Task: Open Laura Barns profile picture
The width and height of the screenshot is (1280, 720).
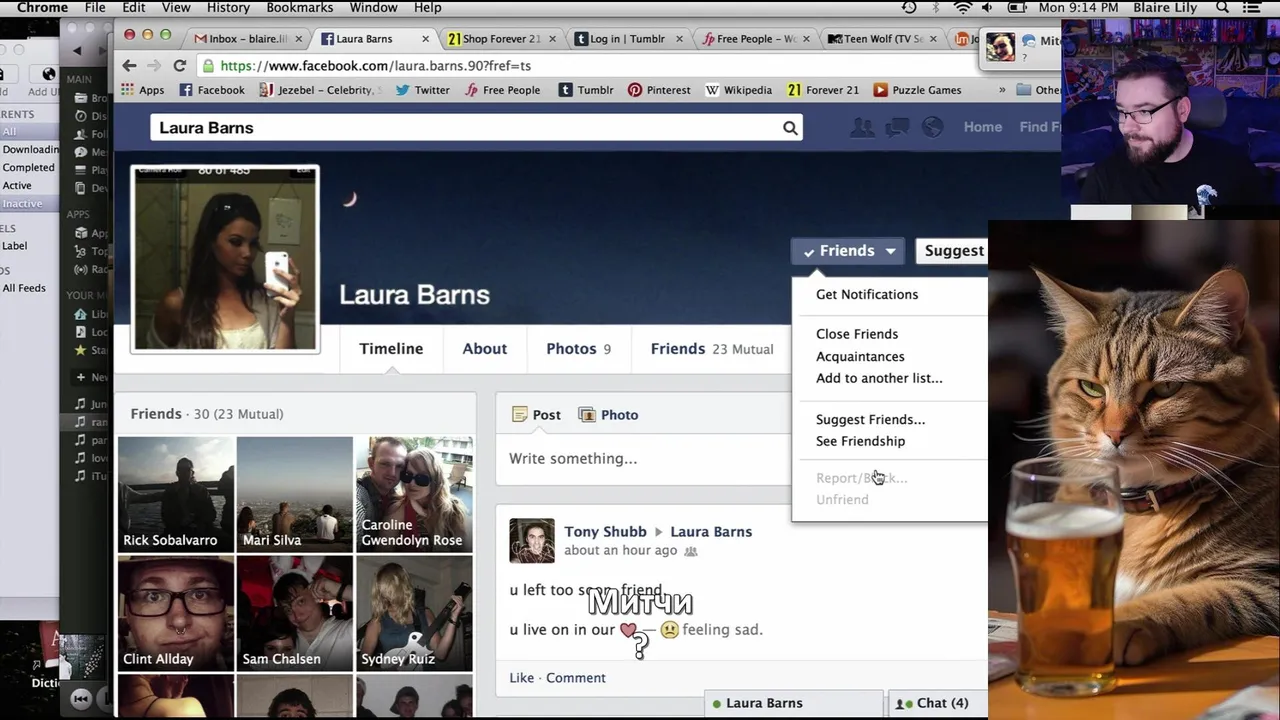Action: pos(225,259)
